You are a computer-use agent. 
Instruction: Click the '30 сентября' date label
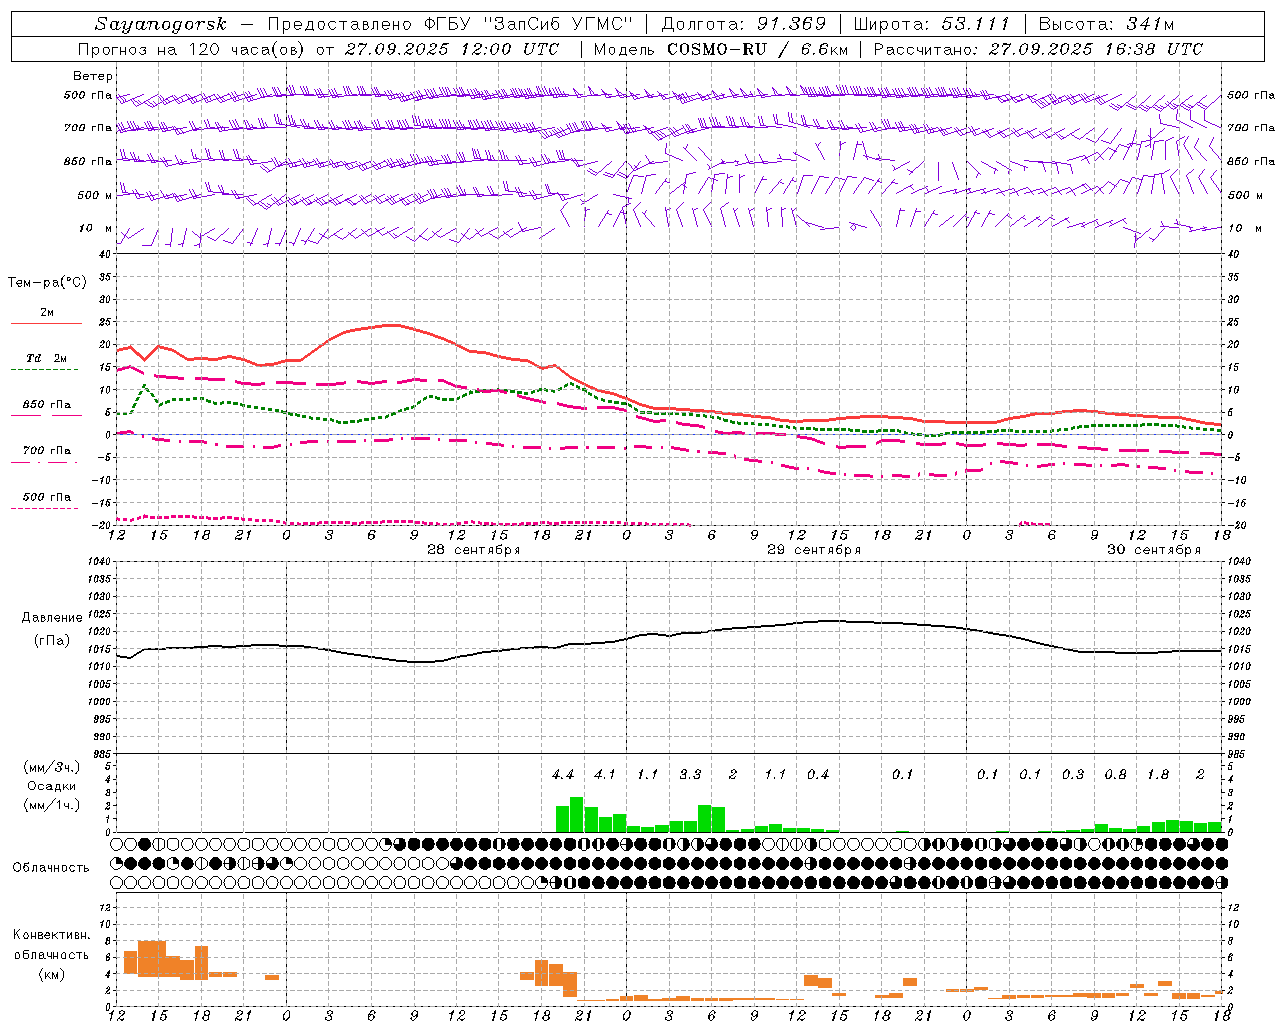pos(1154,550)
